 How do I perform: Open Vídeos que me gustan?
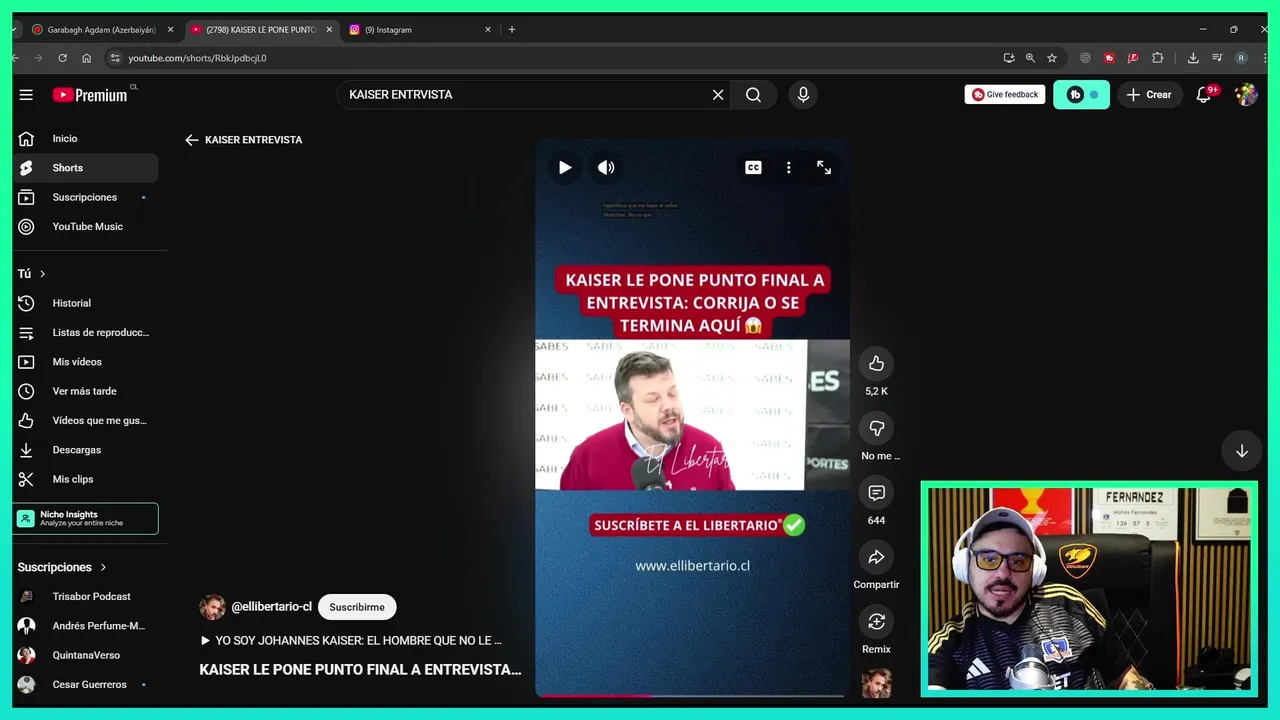[86, 420]
